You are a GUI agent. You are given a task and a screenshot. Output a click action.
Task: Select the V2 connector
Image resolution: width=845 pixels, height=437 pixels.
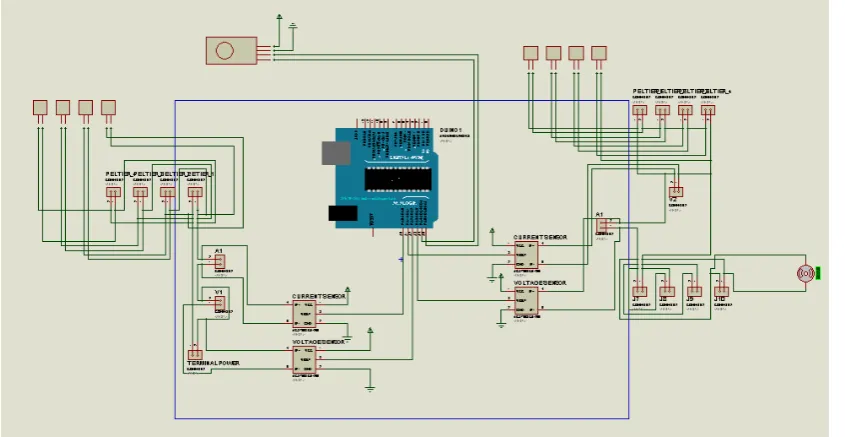(x=676, y=192)
